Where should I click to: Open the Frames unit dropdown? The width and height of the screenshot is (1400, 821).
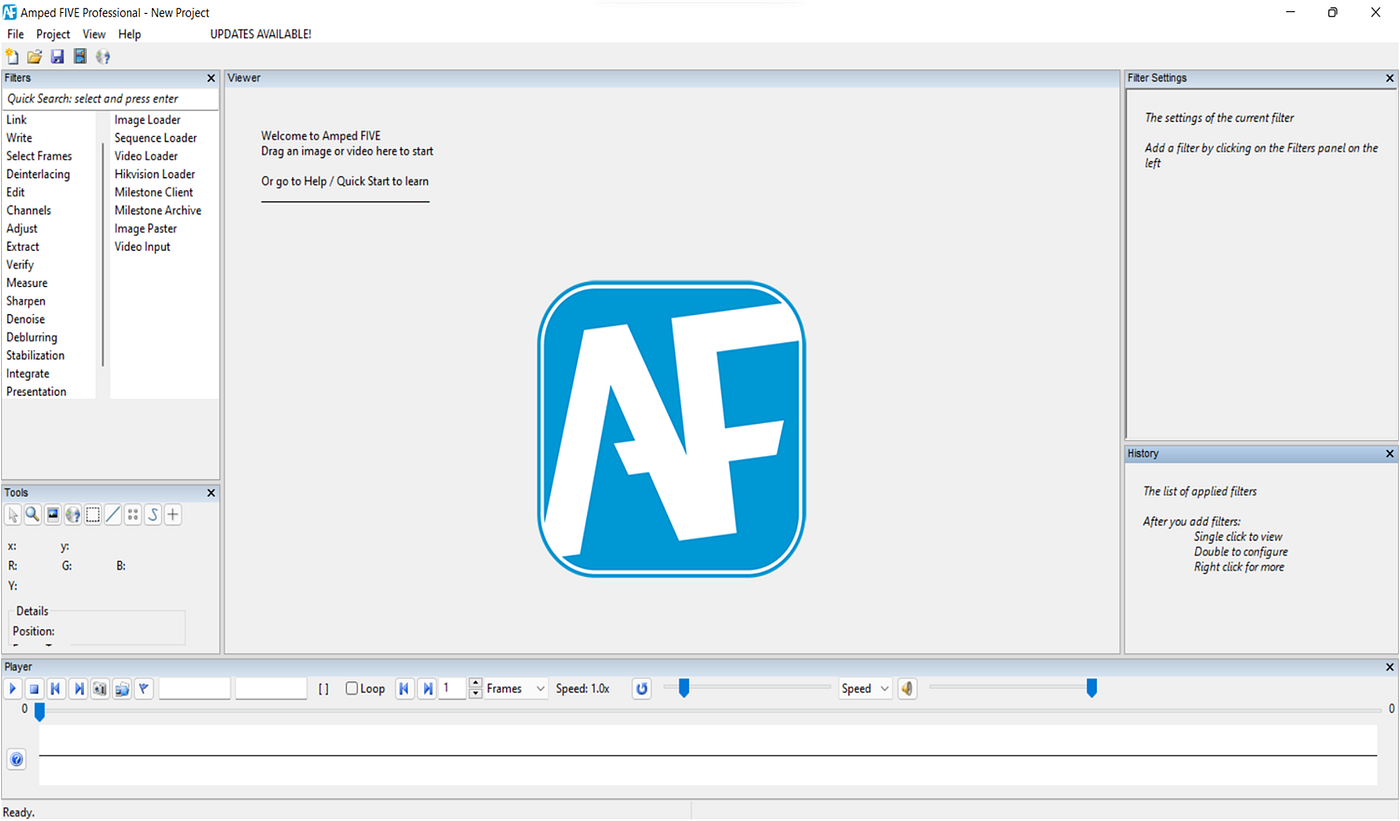click(516, 689)
